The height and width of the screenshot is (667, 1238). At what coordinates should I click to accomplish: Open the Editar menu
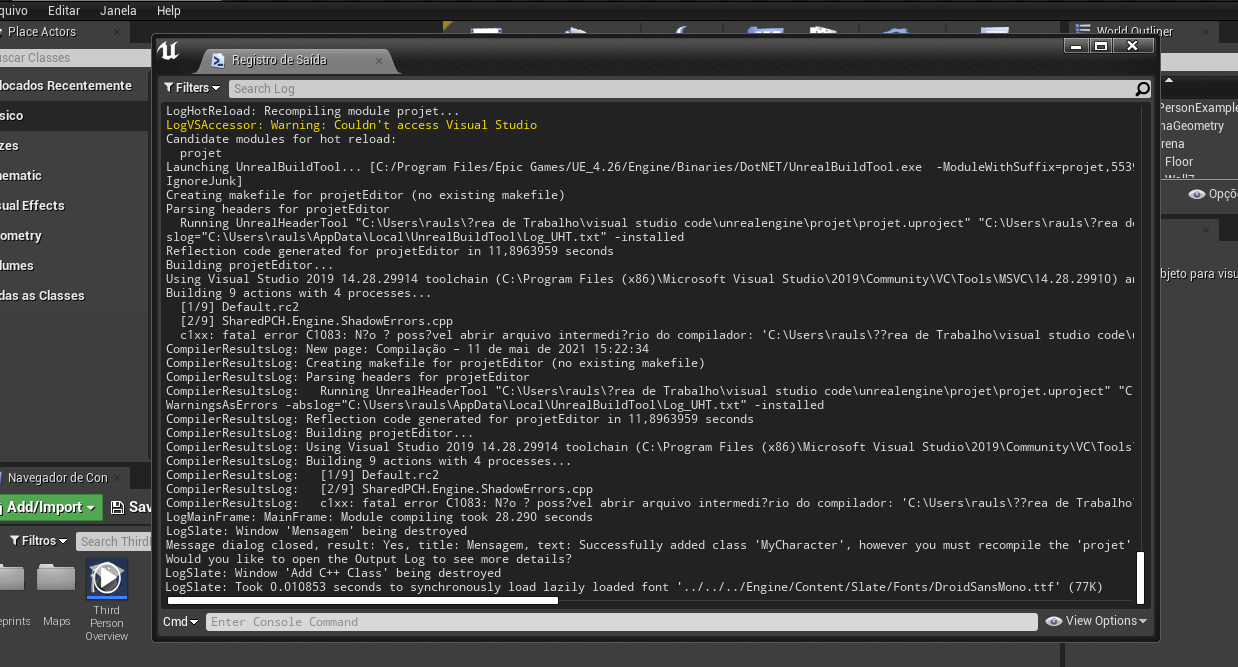point(64,10)
